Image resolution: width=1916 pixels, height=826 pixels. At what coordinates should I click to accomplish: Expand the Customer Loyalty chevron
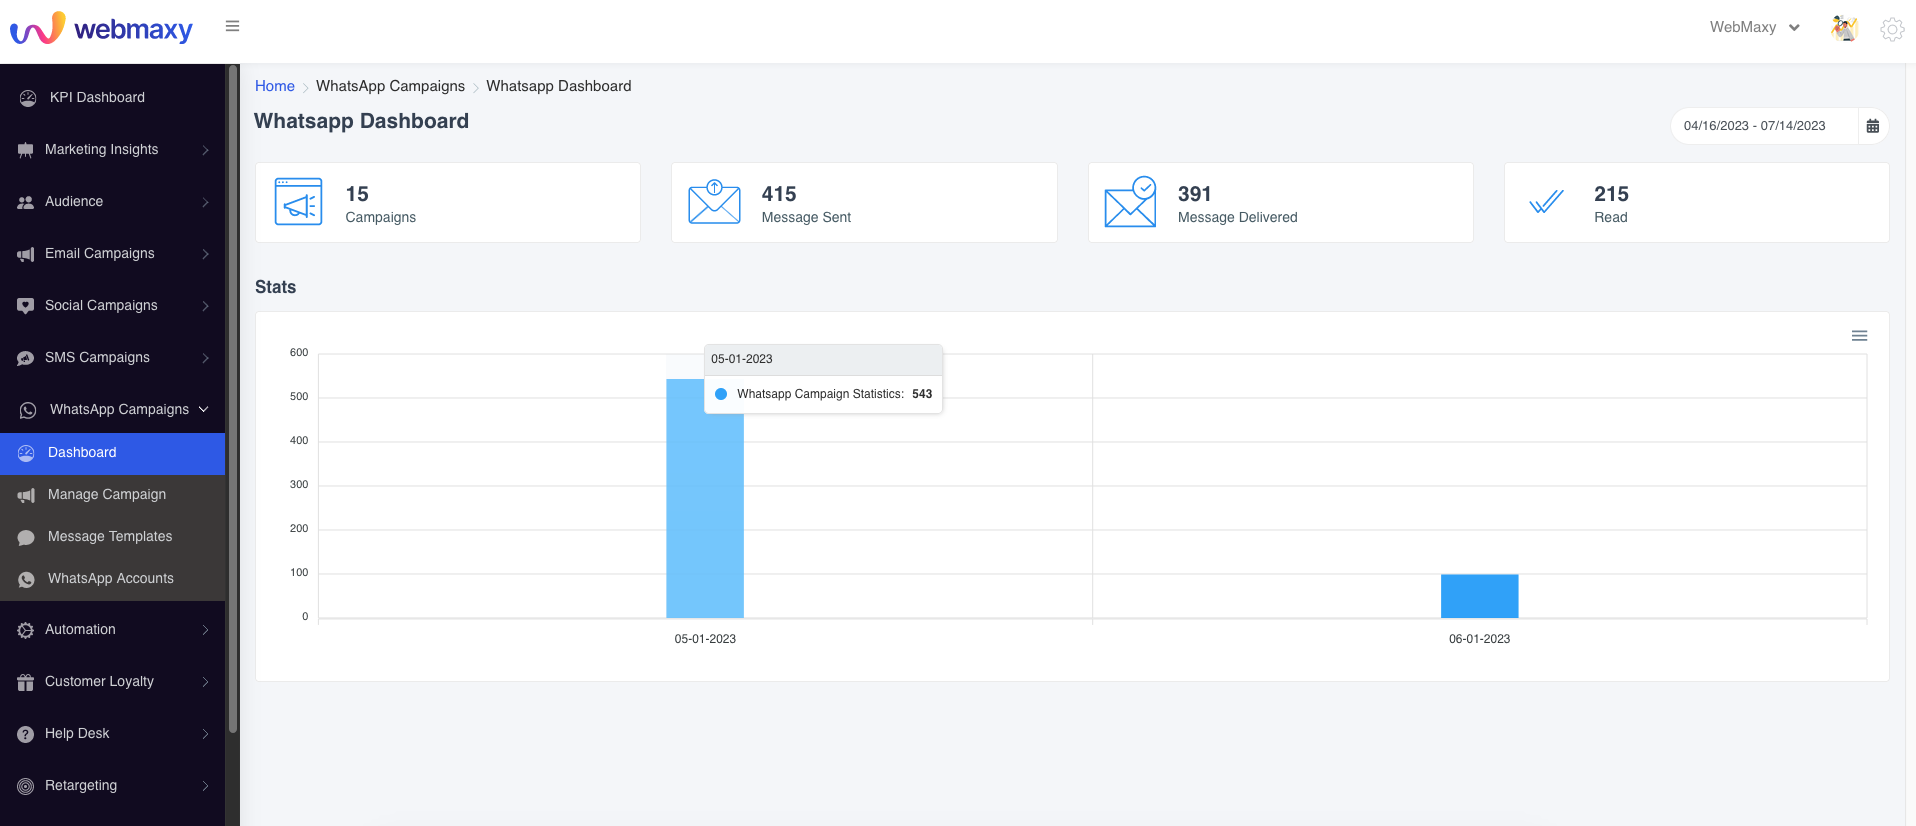click(205, 682)
